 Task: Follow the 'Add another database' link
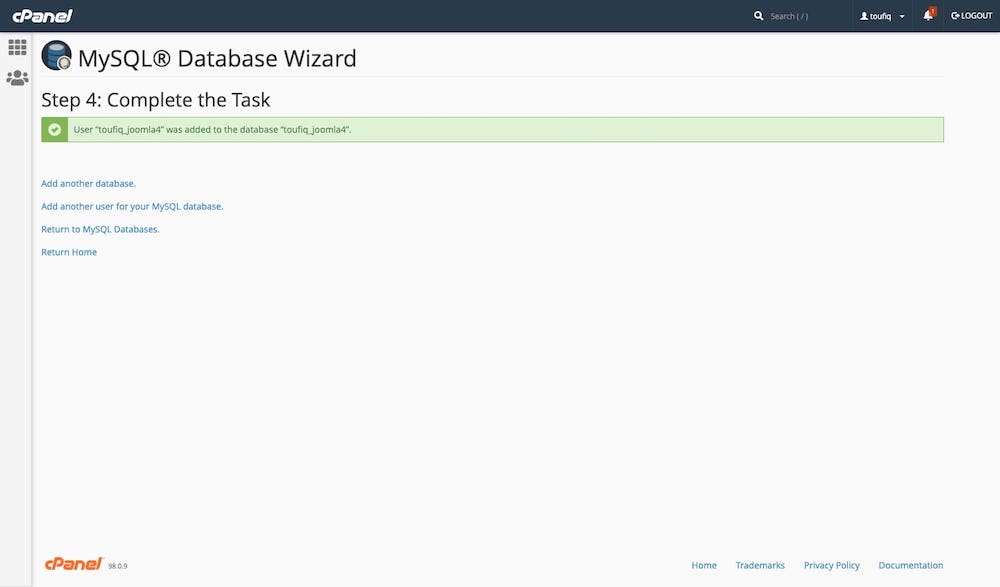pyautogui.click(x=88, y=184)
